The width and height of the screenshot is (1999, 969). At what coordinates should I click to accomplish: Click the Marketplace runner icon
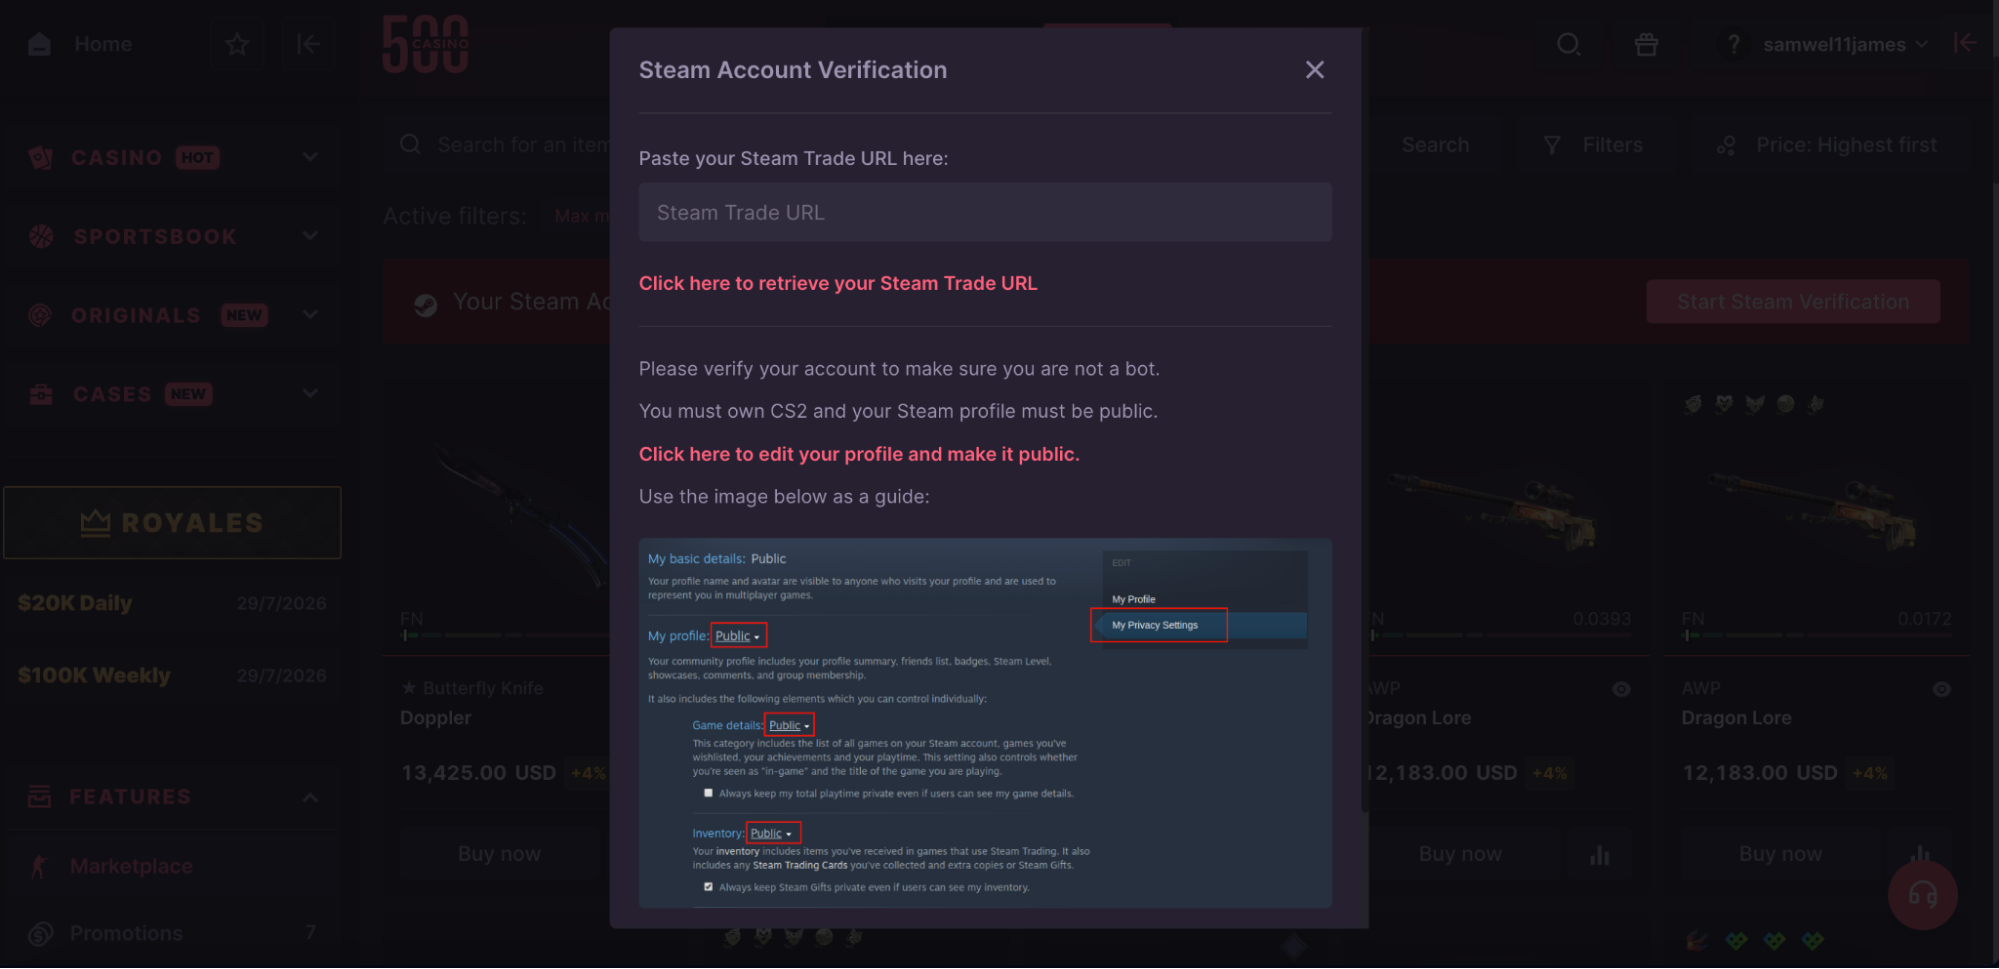39,866
